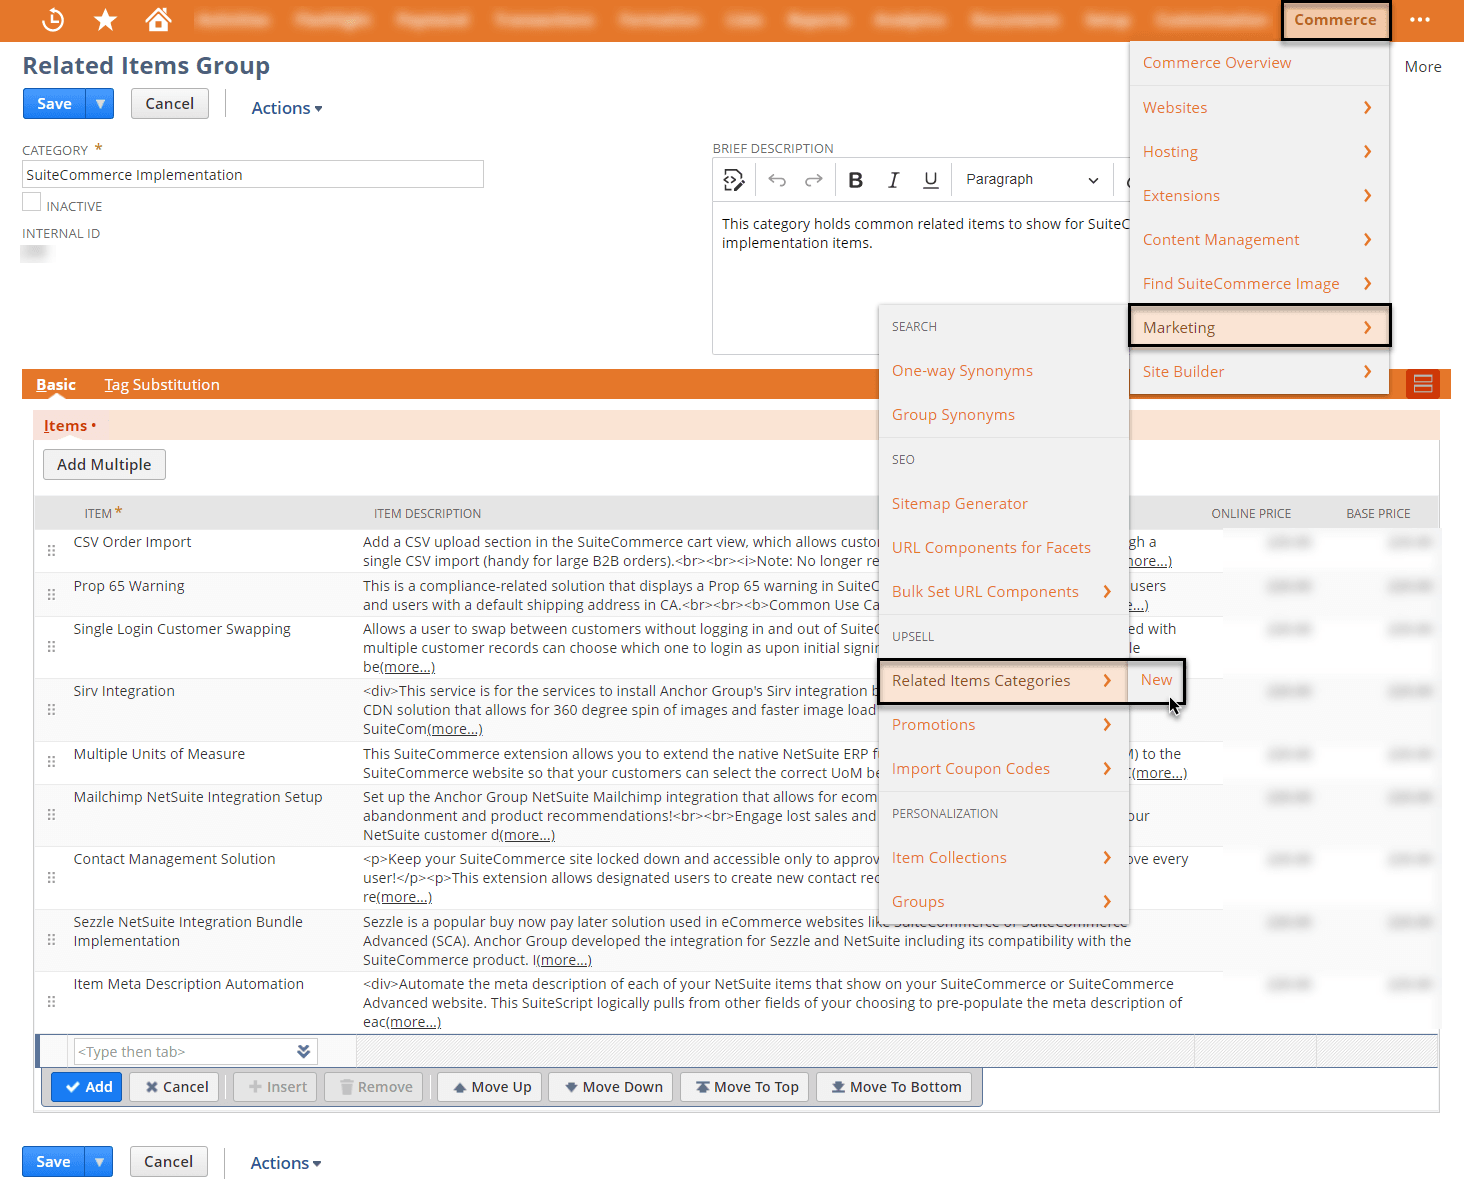Image resolution: width=1464 pixels, height=1196 pixels.
Task: Grab drag handle for Sirv Integration row
Action: pos(51,710)
